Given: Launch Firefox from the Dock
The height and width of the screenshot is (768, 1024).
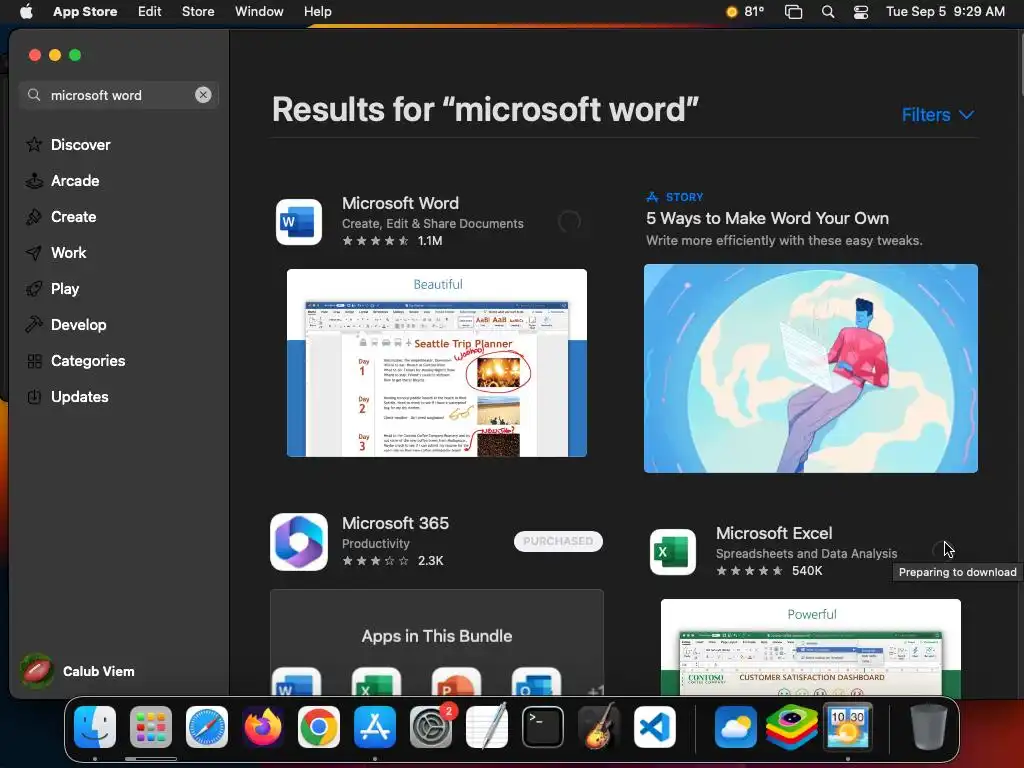Looking at the screenshot, I should [x=263, y=727].
